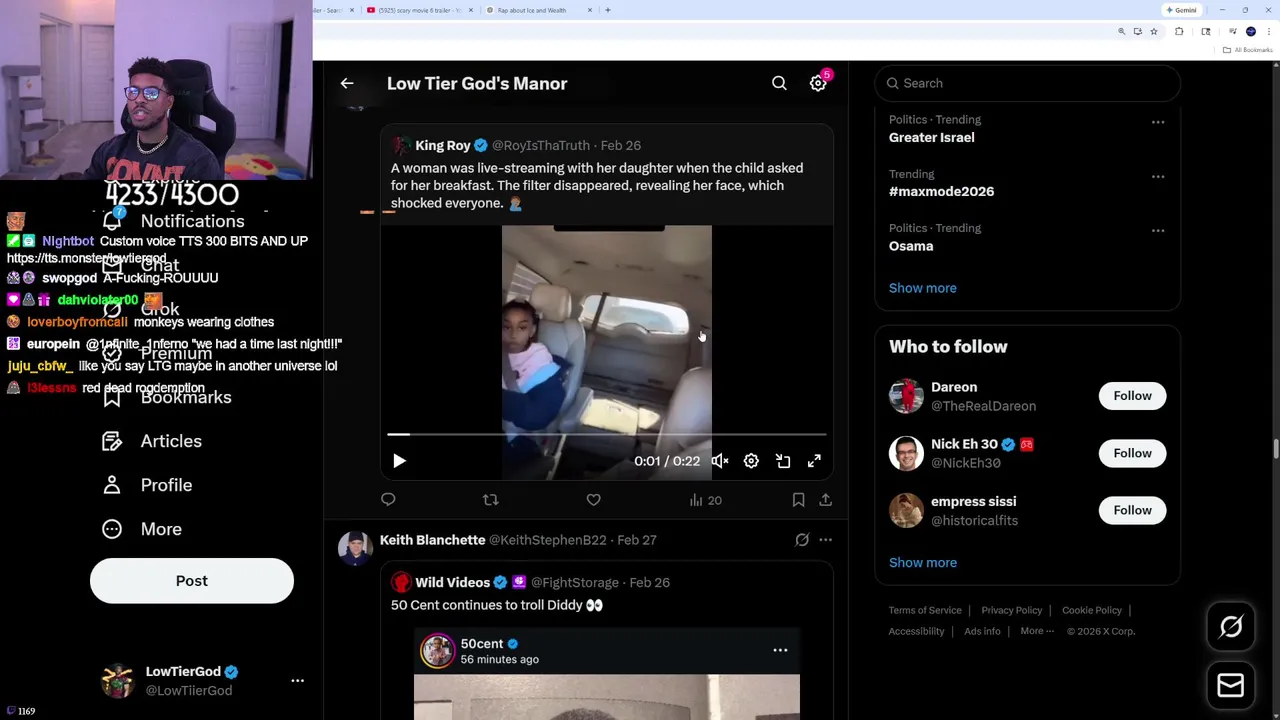Open LowTierGod account menu dots
This screenshot has height=720, width=1280.
point(297,680)
